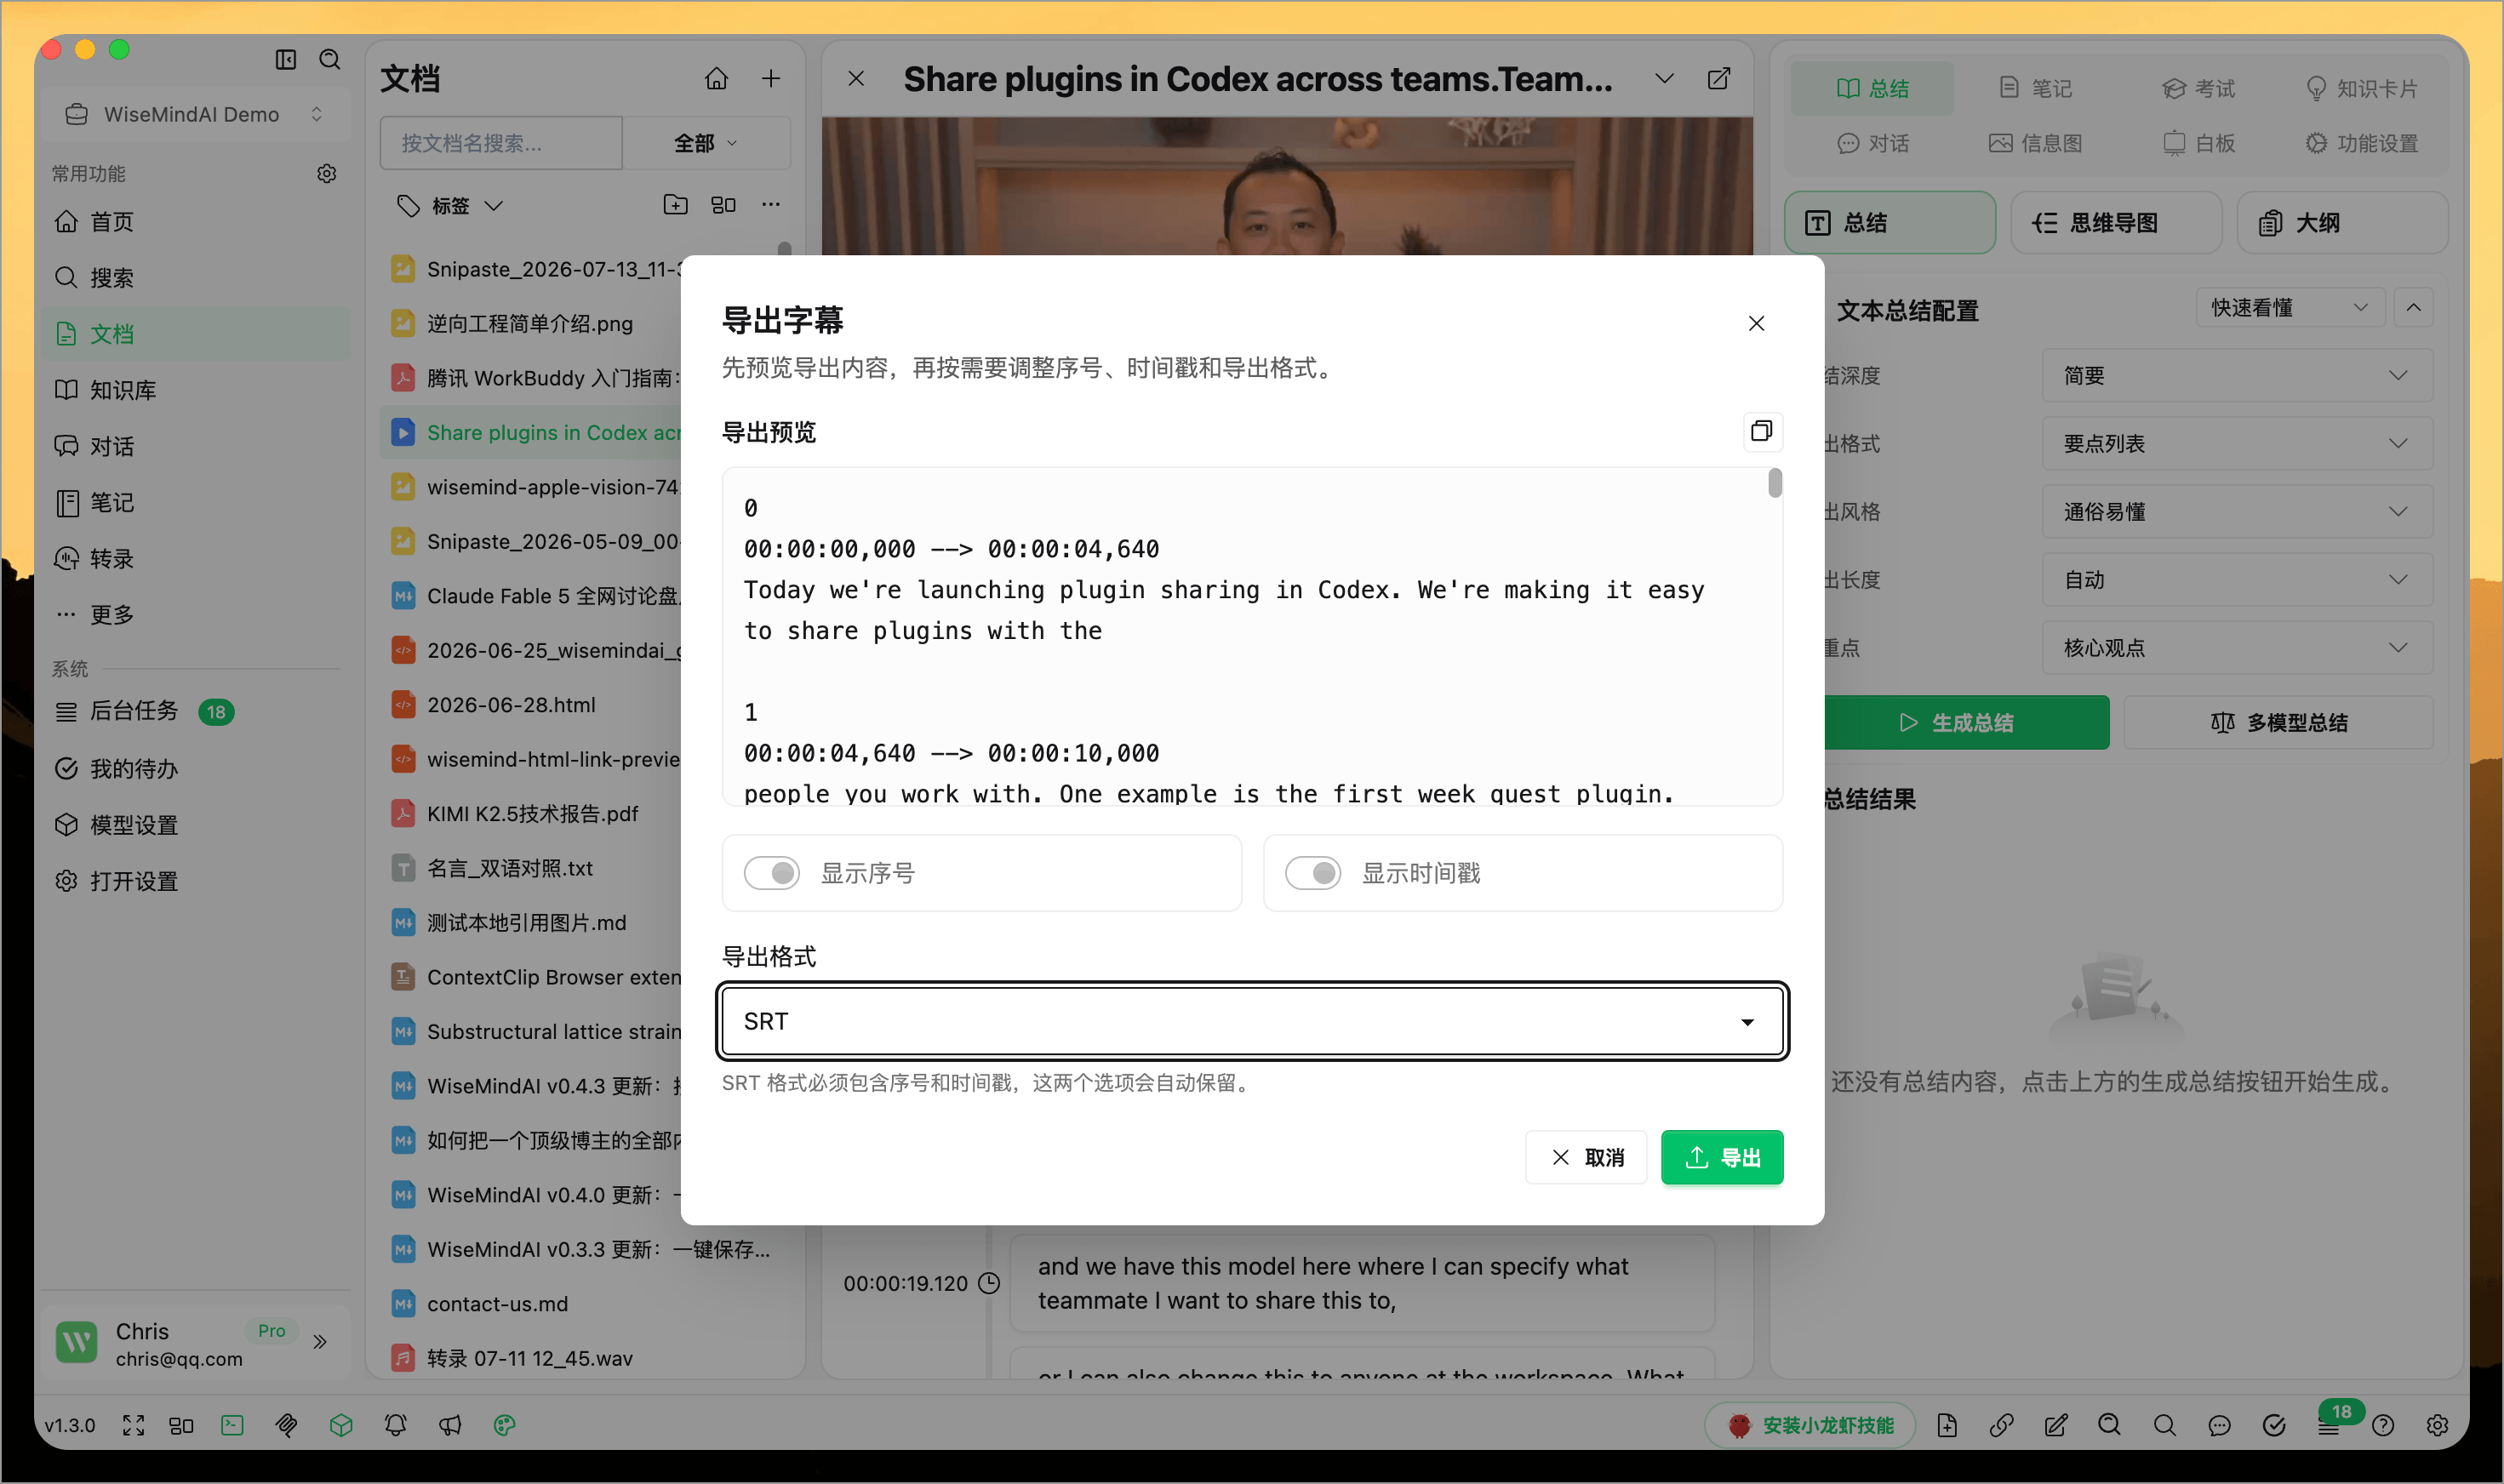
Task: Click the 多模型总结 button
Action: (2278, 722)
